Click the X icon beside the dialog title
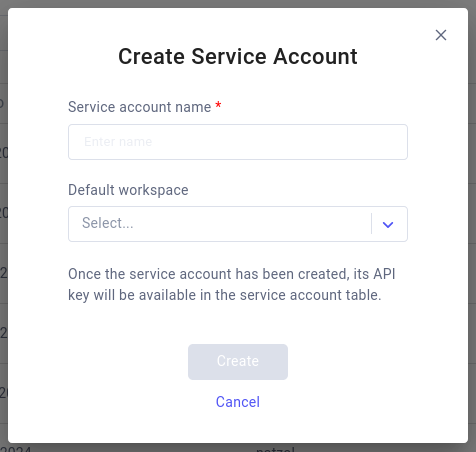Screen dimensions: 476x452 click(x=441, y=35)
